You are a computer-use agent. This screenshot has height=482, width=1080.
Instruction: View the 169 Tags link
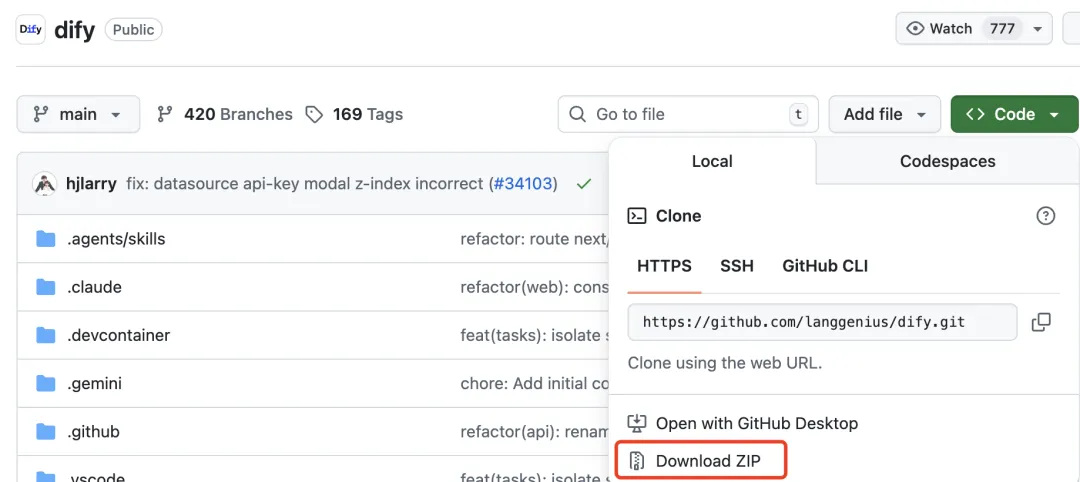354,114
